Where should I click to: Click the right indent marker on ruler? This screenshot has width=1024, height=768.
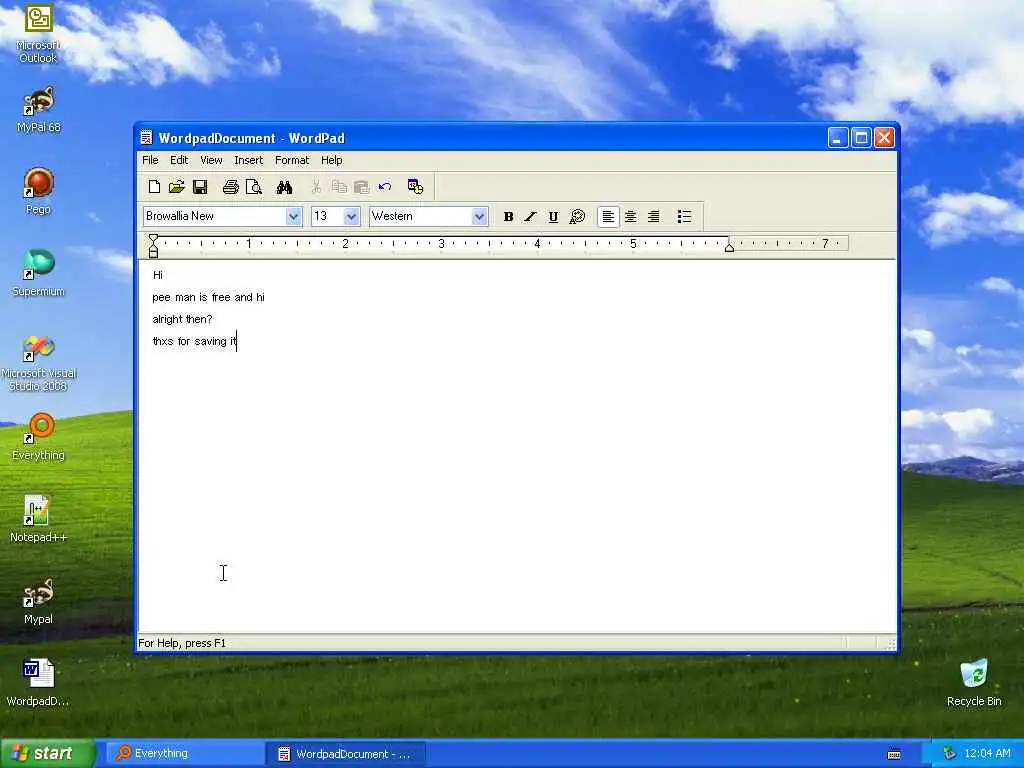729,247
